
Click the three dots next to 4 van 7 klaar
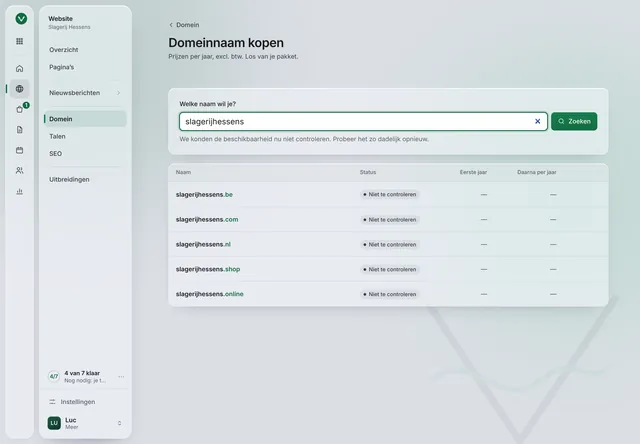(x=121, y=376)
